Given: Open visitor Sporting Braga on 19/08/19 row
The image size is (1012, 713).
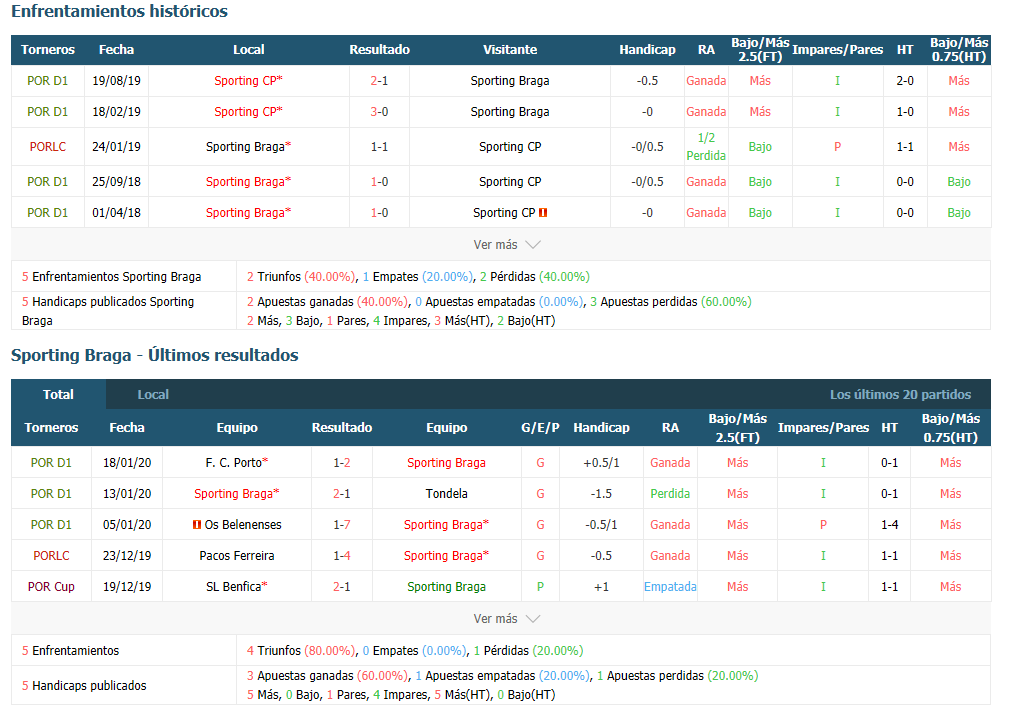Looking at the screenshot, I should 510,81.
